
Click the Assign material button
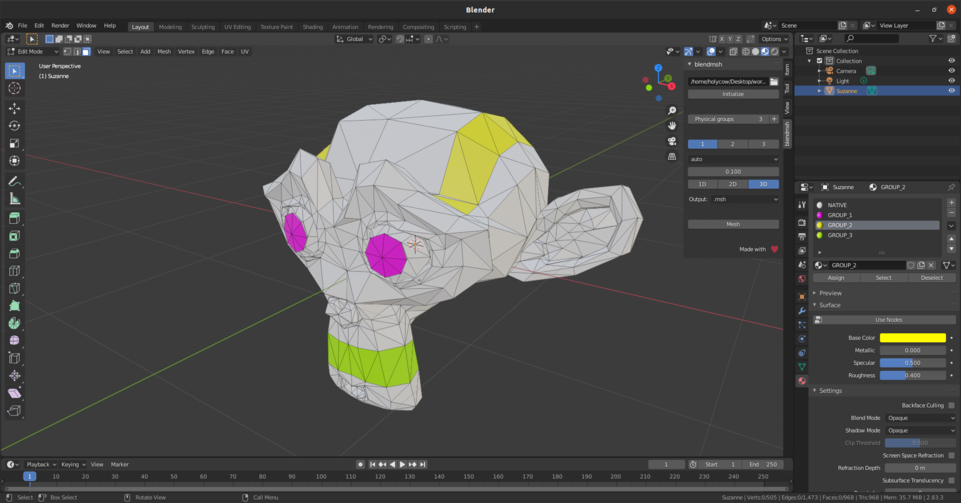836,278
